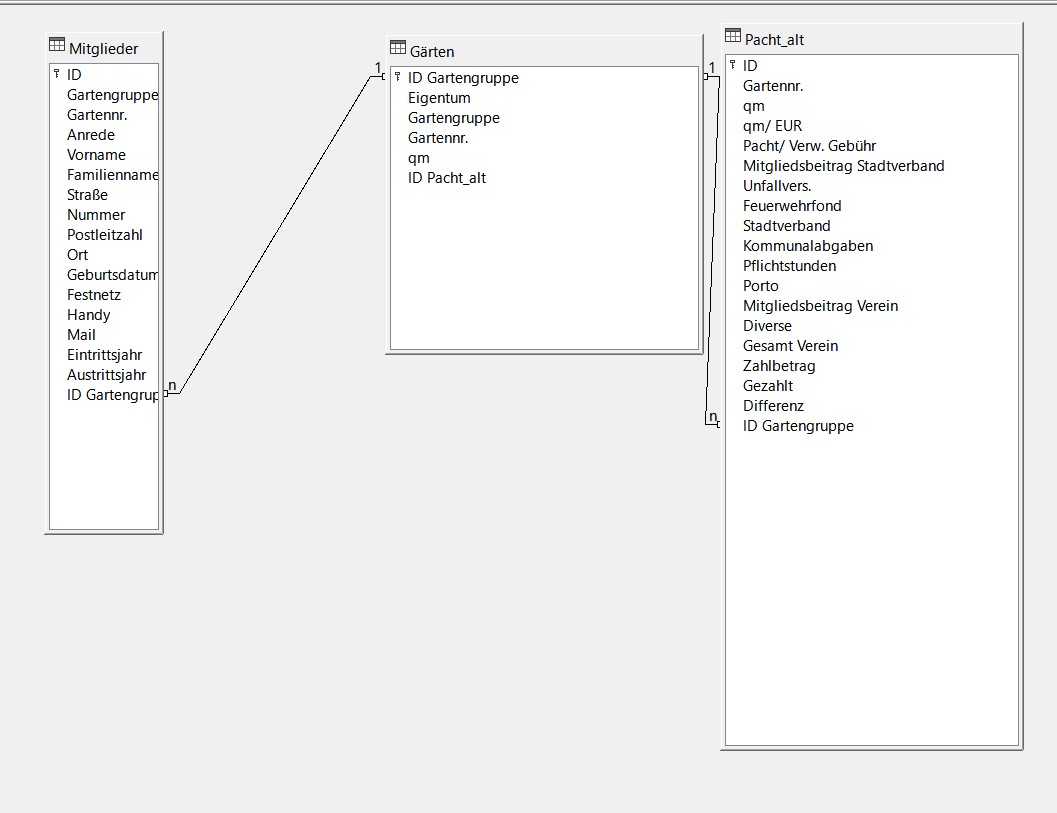Select the qm/ EUR field in Pacht_alt
Viewport: 1057px width, 813px height.
click(777, 125)
